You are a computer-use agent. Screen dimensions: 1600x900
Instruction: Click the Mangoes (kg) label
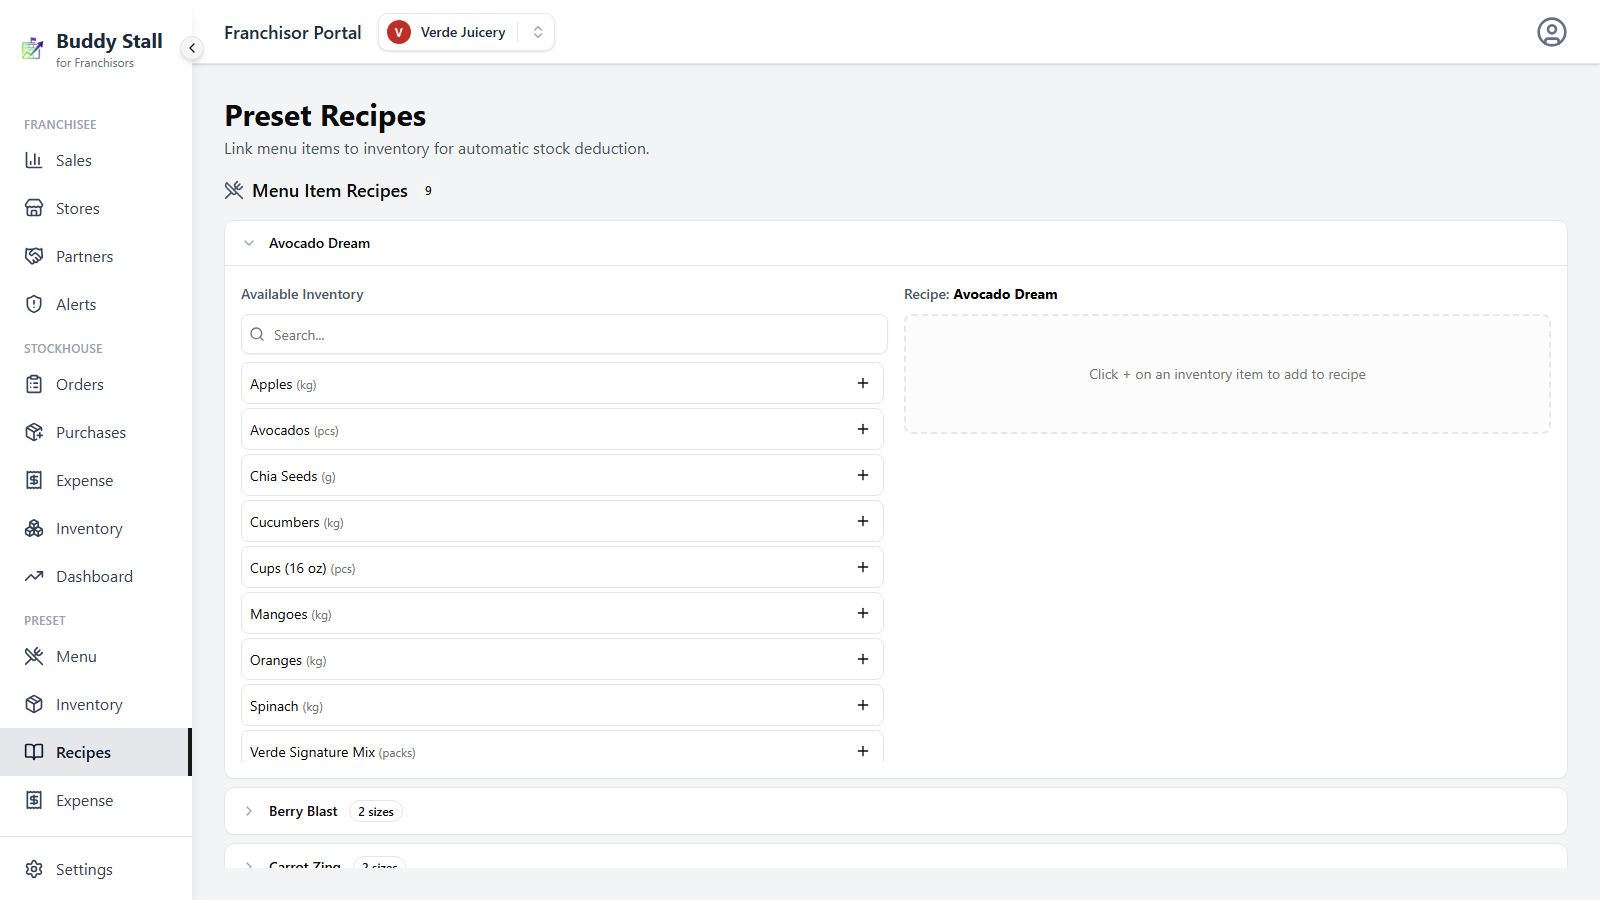click(x=291, y=615)
